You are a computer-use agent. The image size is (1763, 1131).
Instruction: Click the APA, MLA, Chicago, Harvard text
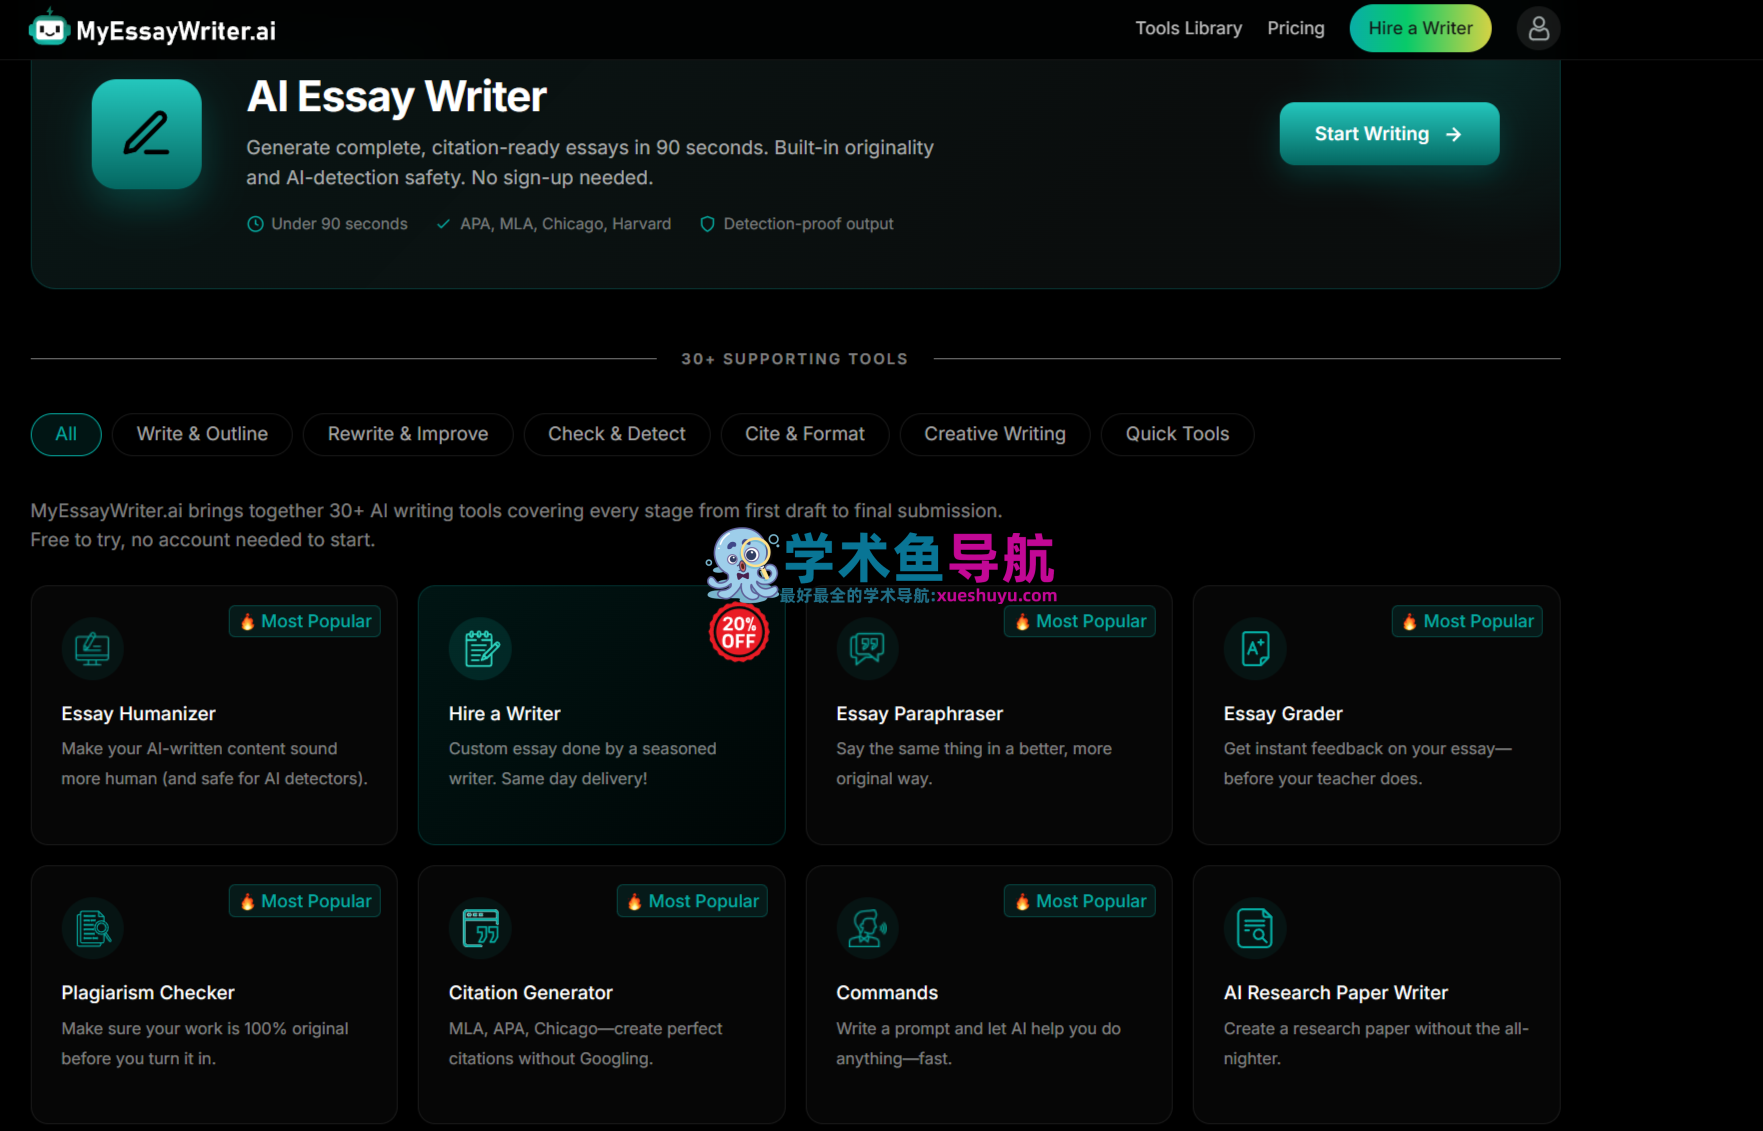pyautogui.click(x=565, y=224)
